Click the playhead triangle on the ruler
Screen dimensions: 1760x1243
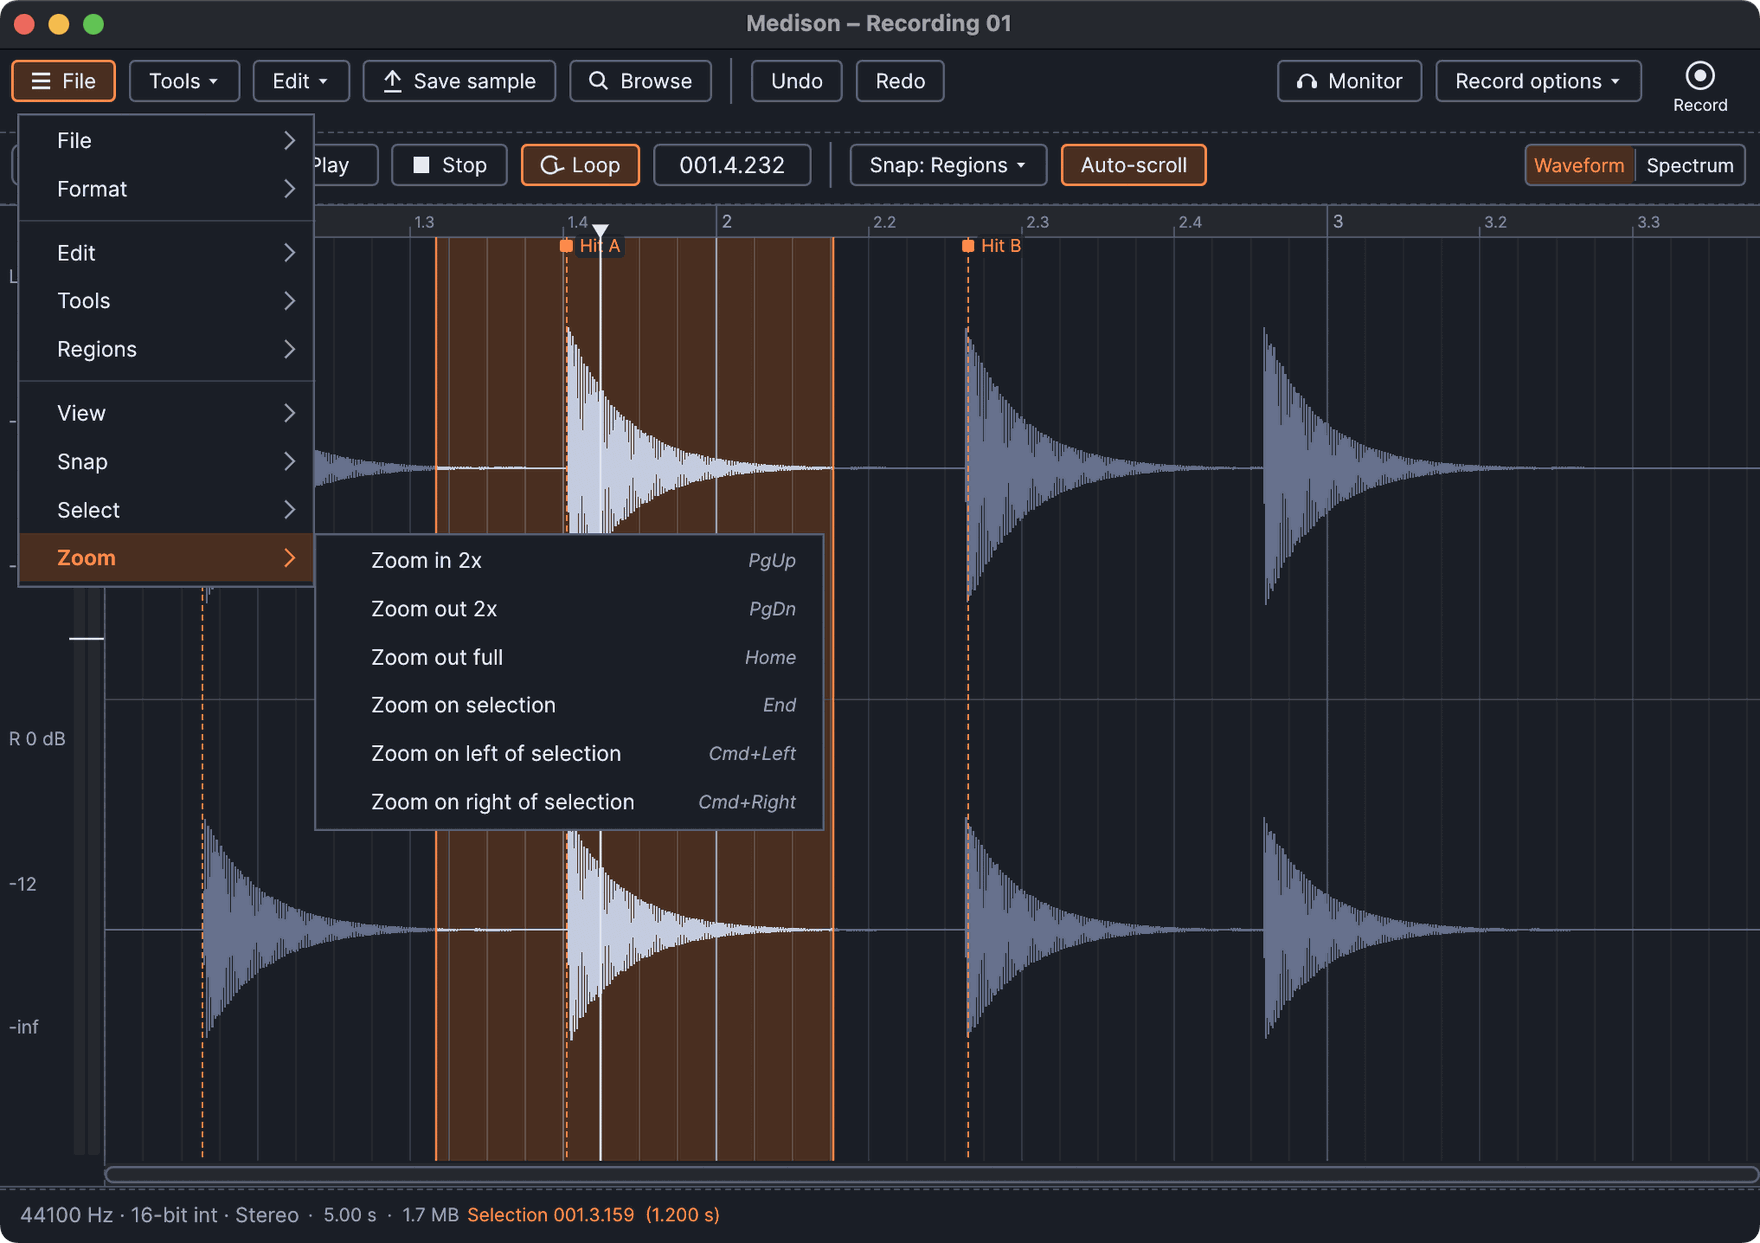coord(600,230)
